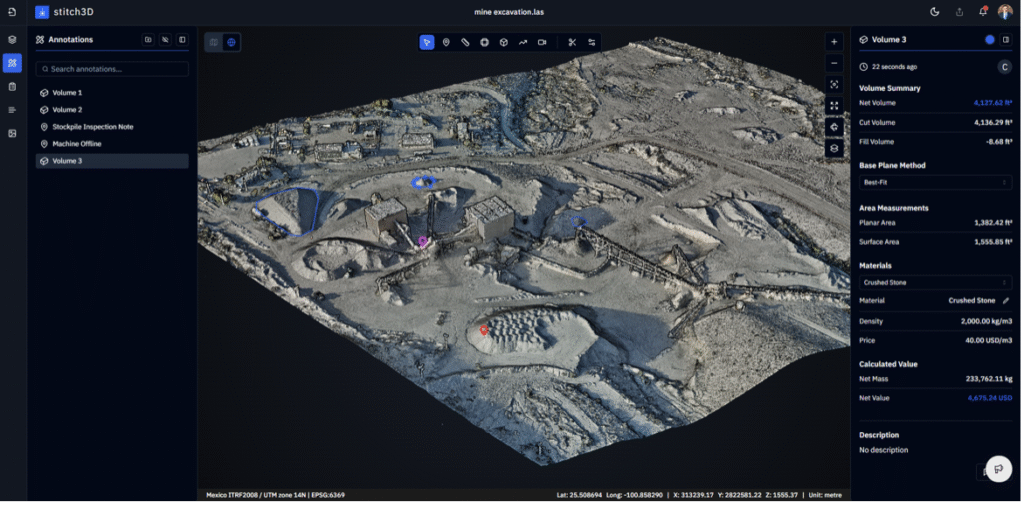Click the share/upload icon in header

pos(959,12)
